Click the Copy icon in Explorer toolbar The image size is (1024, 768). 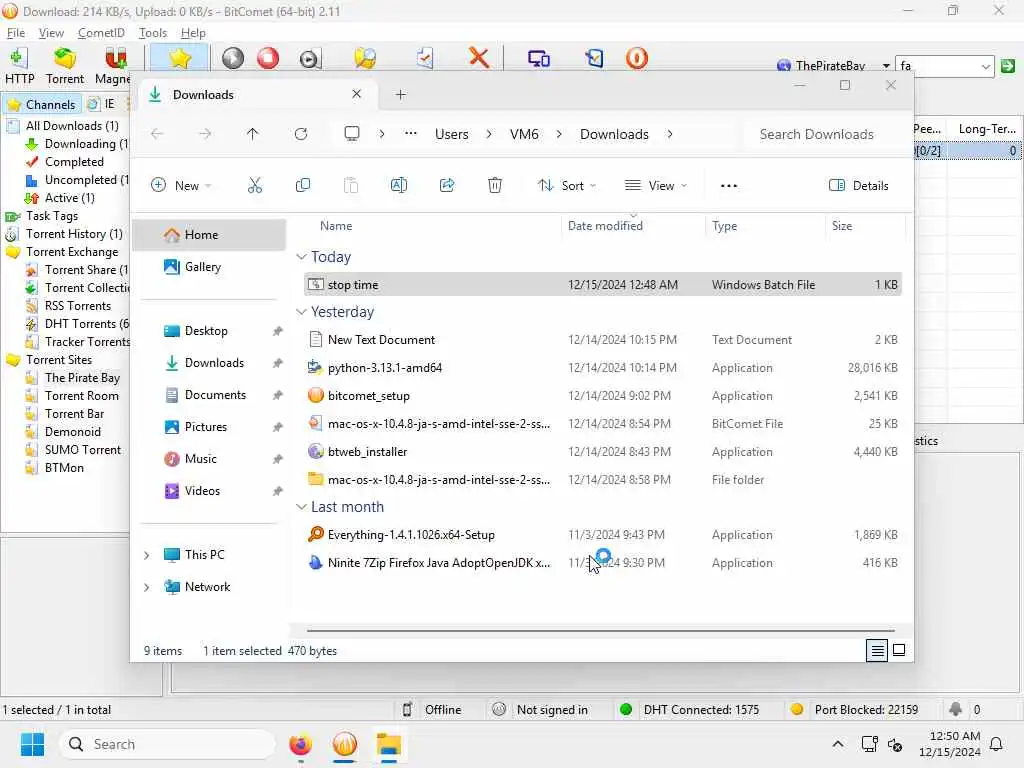[x=303, y=185]
